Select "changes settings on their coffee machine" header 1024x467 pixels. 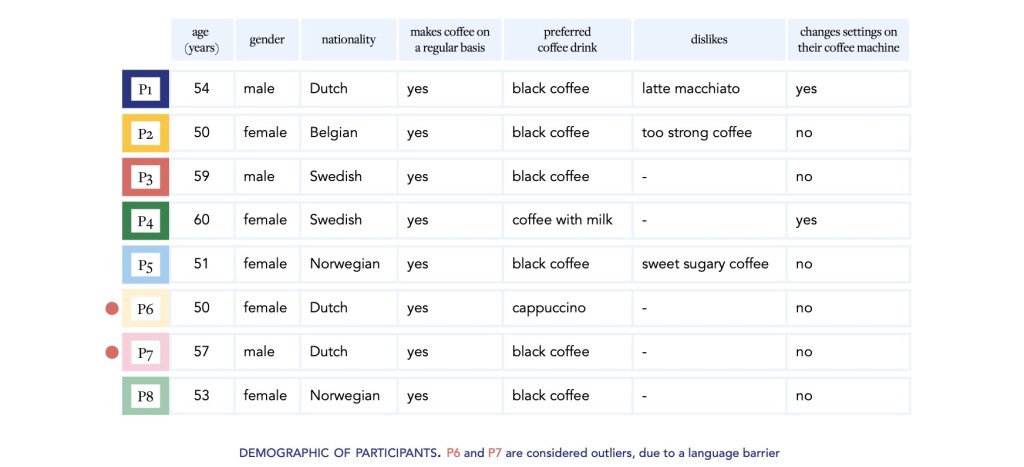point(848,40)
